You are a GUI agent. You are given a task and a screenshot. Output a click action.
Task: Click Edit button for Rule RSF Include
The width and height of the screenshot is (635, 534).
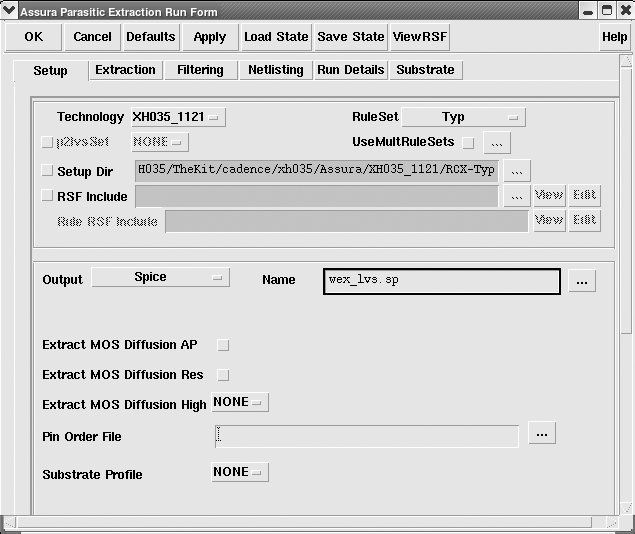pyautogui.click(x=584, y=221)
